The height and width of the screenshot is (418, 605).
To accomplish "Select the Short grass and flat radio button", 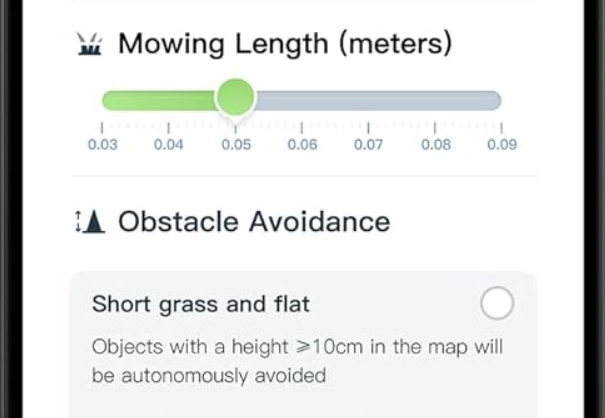I will tap(497, 303).
